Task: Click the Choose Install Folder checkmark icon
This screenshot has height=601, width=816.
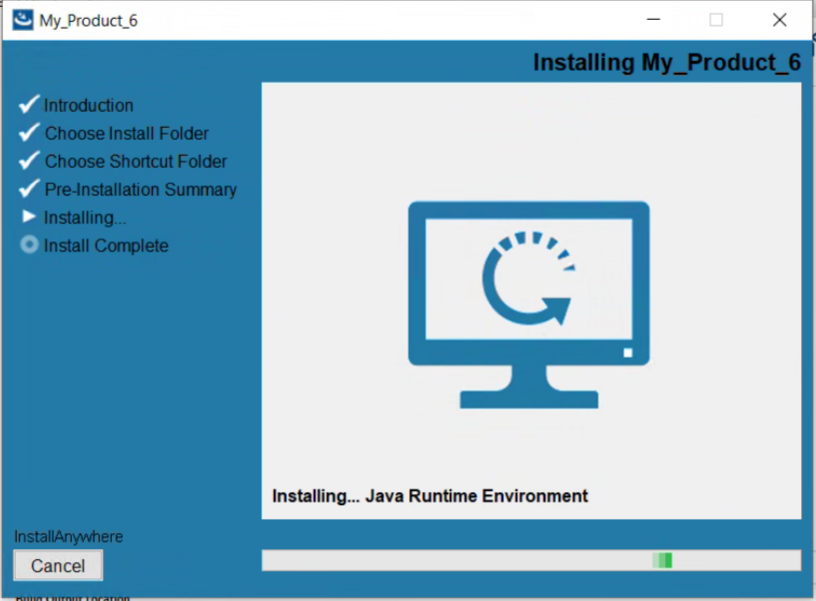Action: tap(29, 133)
